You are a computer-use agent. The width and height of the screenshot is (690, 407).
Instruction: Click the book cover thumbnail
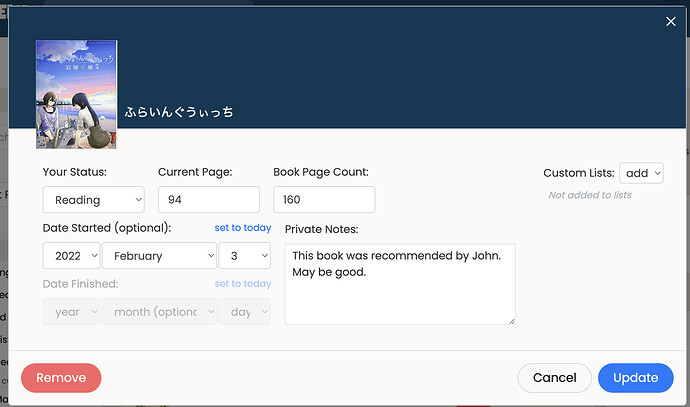77,95
